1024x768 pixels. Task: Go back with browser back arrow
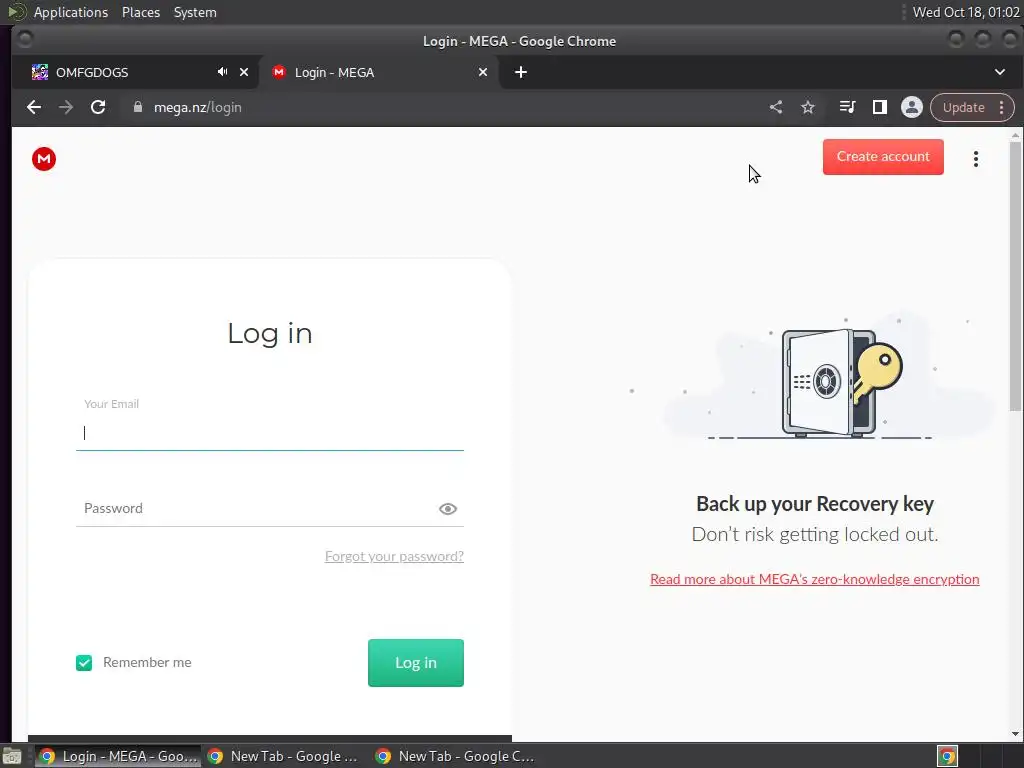pyautogui.click(x=34, y=107)
